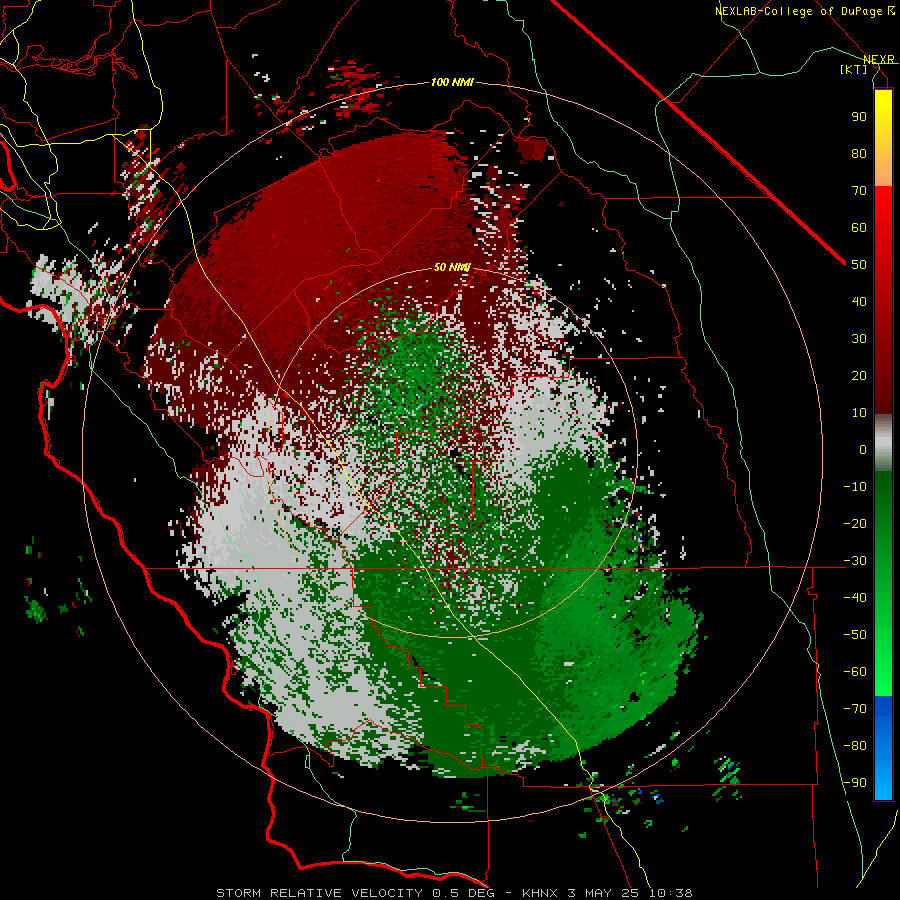The width and height of the screenshot is (900, 900).
Task: Click the 90 value on the velocity scale
Action: [x=859, y=117]
